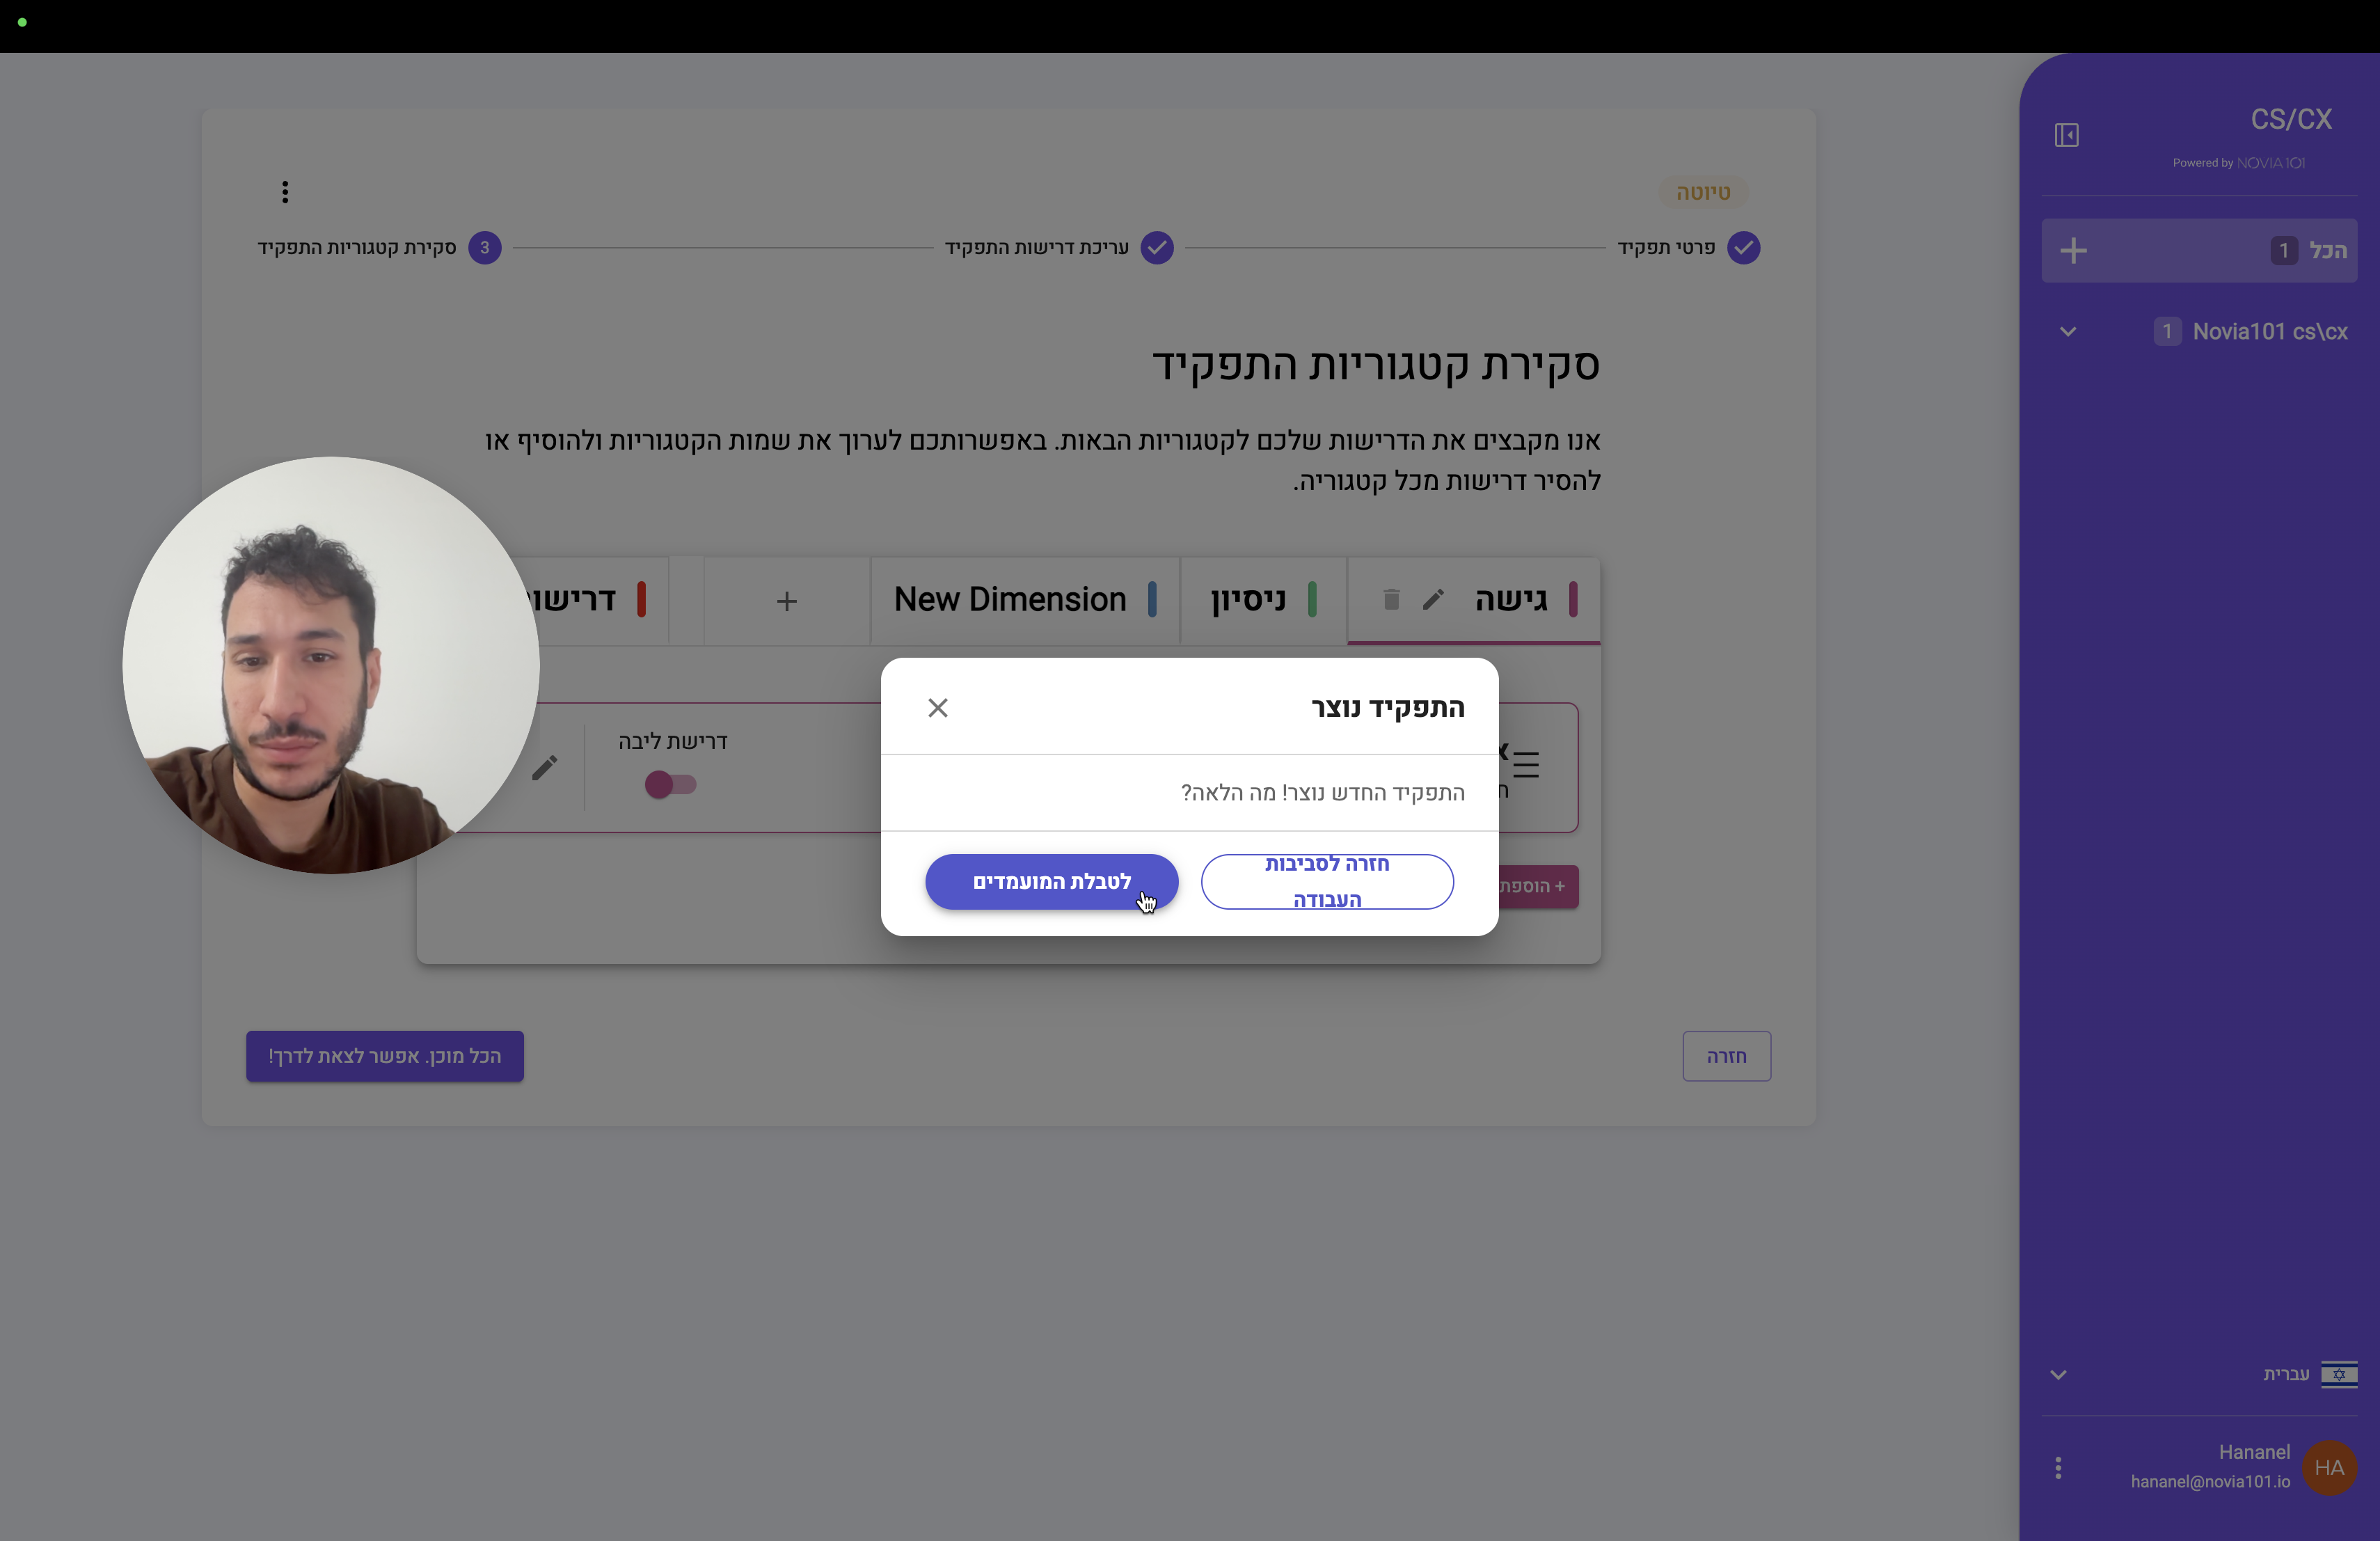Add a new category tab with plus

click(x=787, y=601)
